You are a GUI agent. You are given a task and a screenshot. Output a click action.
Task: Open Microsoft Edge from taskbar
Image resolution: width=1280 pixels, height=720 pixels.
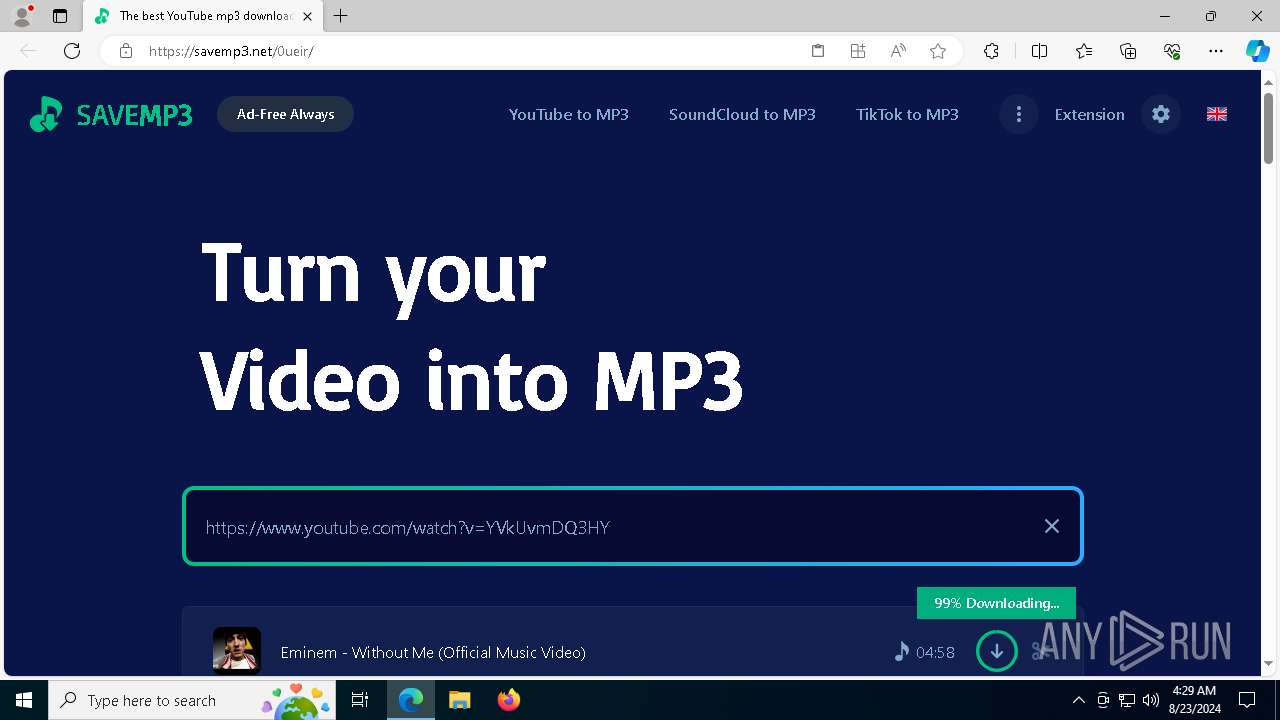tap(411, 700)
